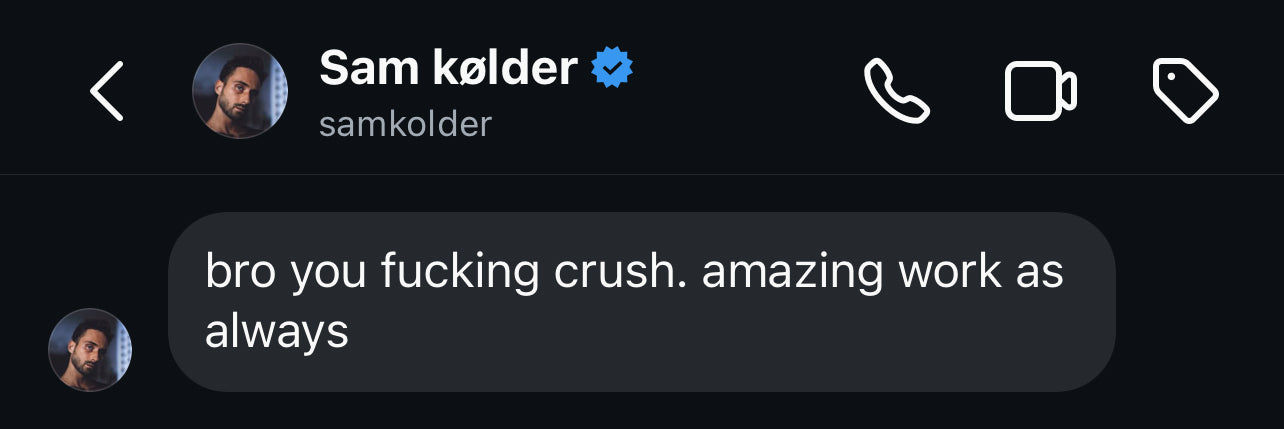Return to the inbox with the back arrow
The image size is (1284, 429).
[107, 91]
